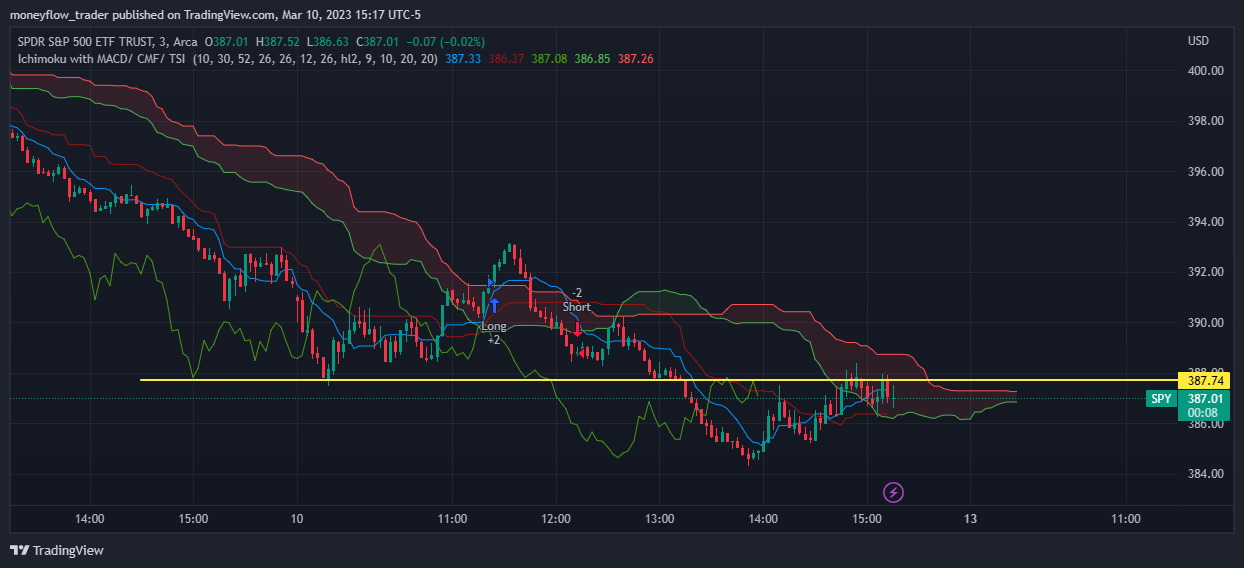
Task: Click the green 386.85 indicator value
Action: coord(593,59)
